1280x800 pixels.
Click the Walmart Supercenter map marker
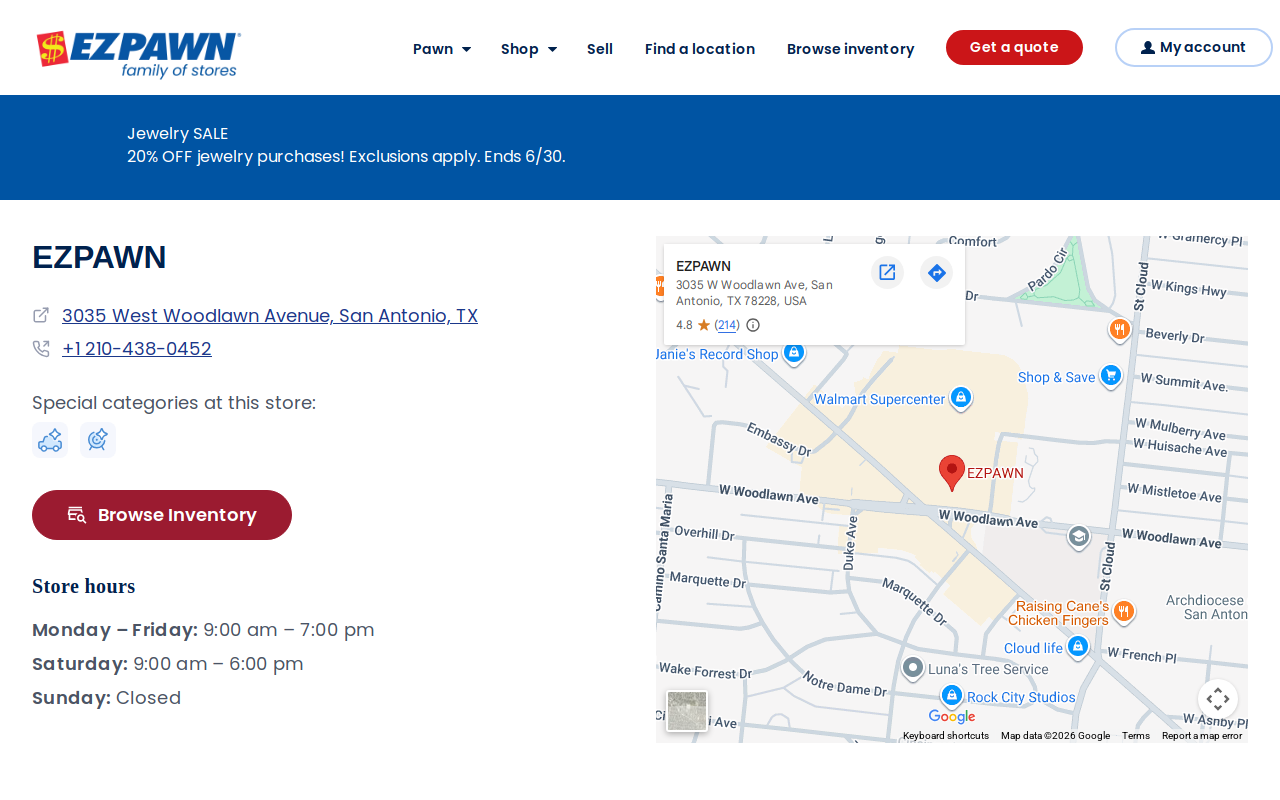[x=960, y=399]
